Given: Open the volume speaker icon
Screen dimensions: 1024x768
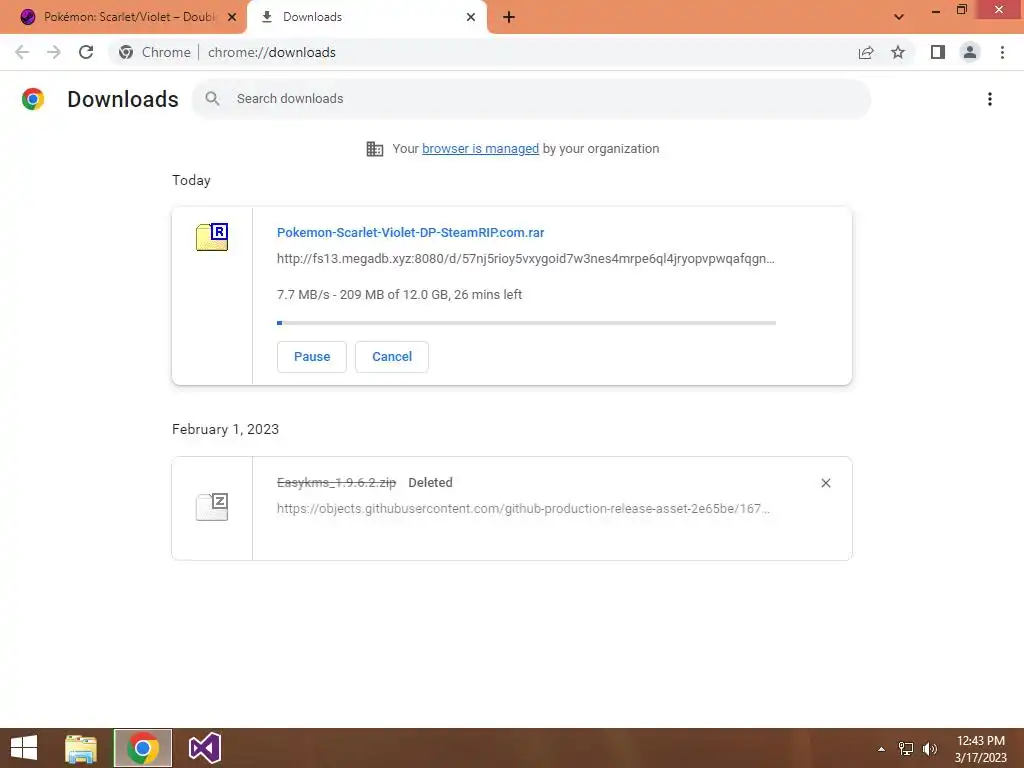Looking at the screenshot, I should [930, 749].
